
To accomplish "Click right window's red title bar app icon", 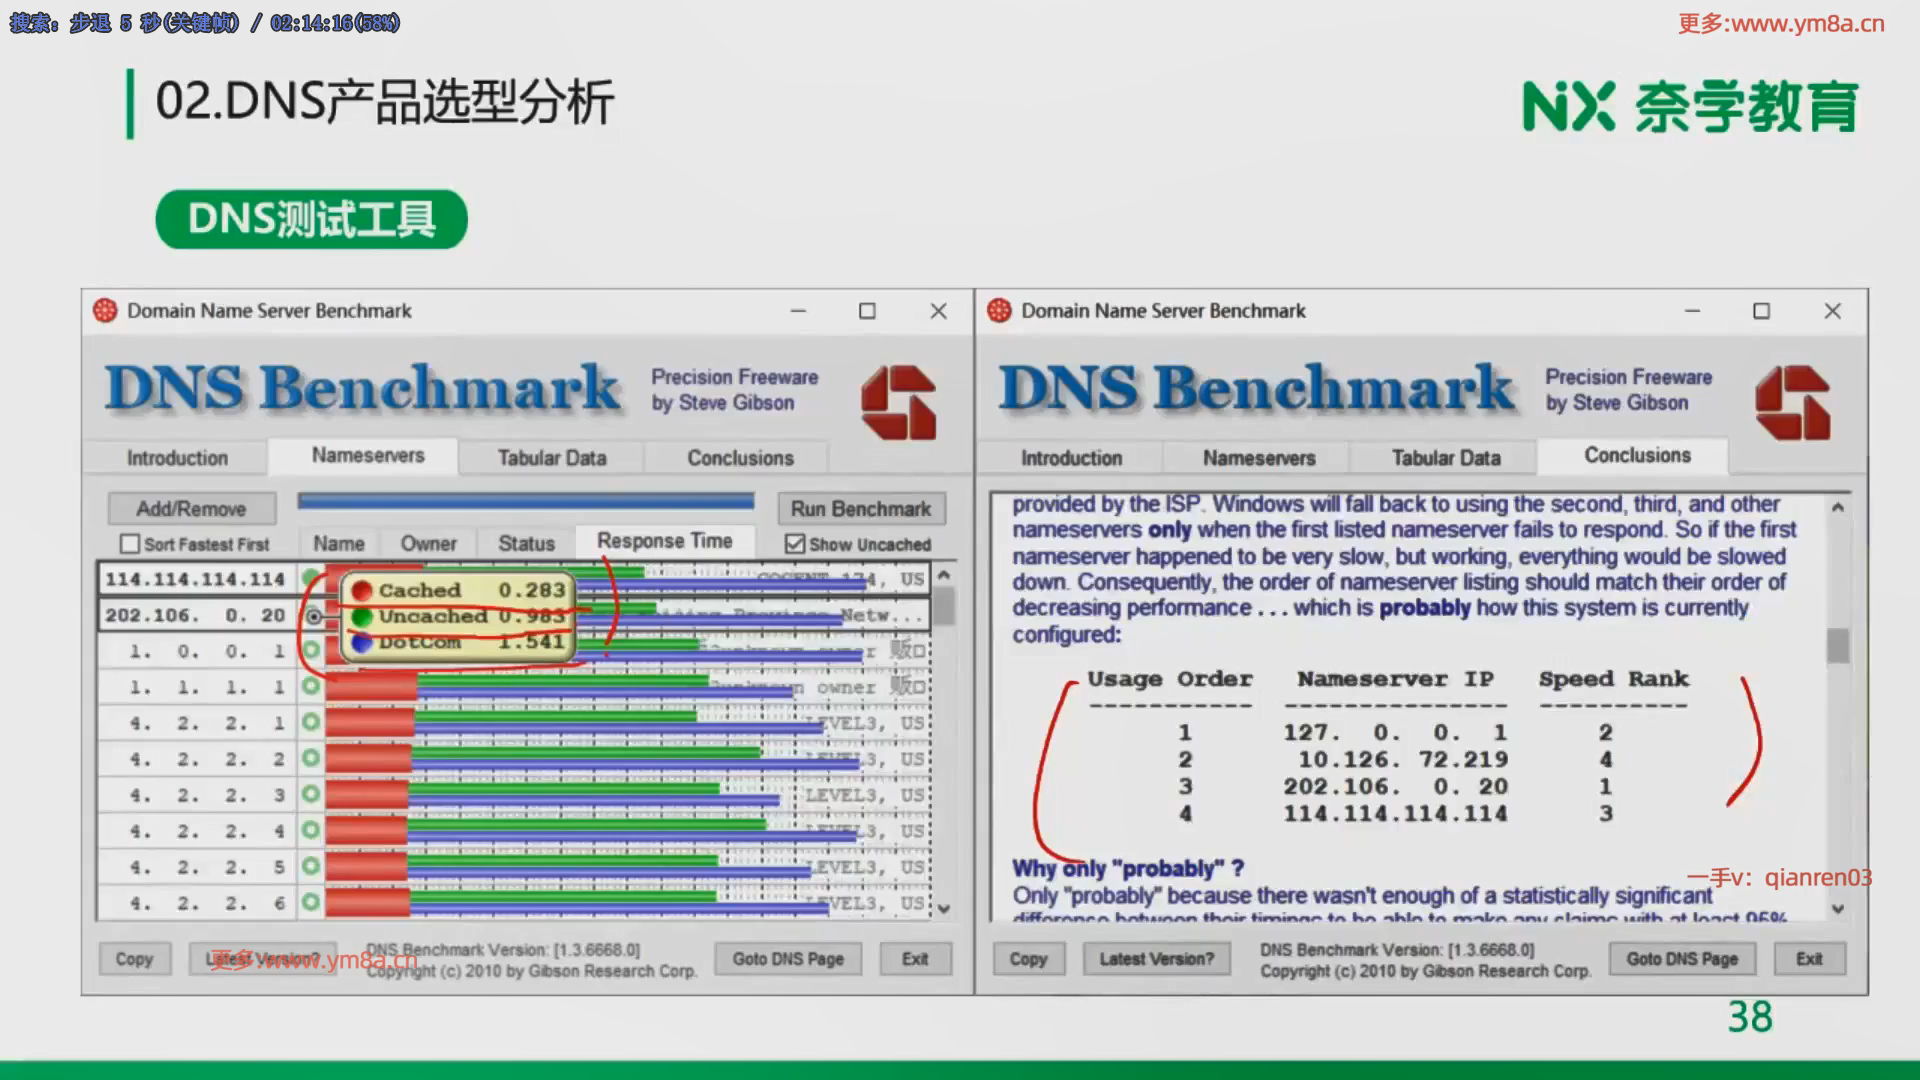I will [x=999, y=311].
